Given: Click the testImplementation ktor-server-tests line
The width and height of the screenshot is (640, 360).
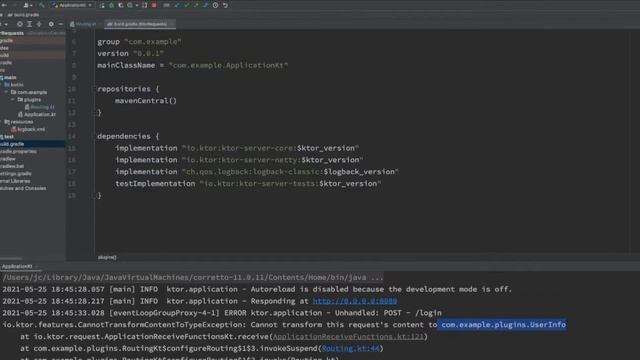Looking at the screenshot, I should pyautogui.click(x=248, y=184).
